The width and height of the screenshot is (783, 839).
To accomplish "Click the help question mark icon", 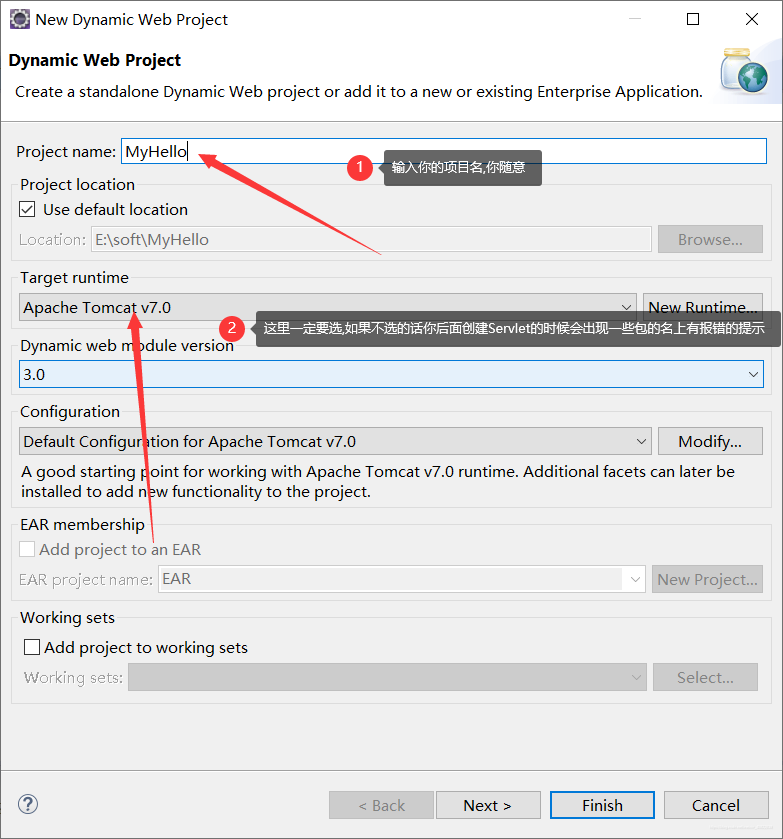I will pos(28,804).
